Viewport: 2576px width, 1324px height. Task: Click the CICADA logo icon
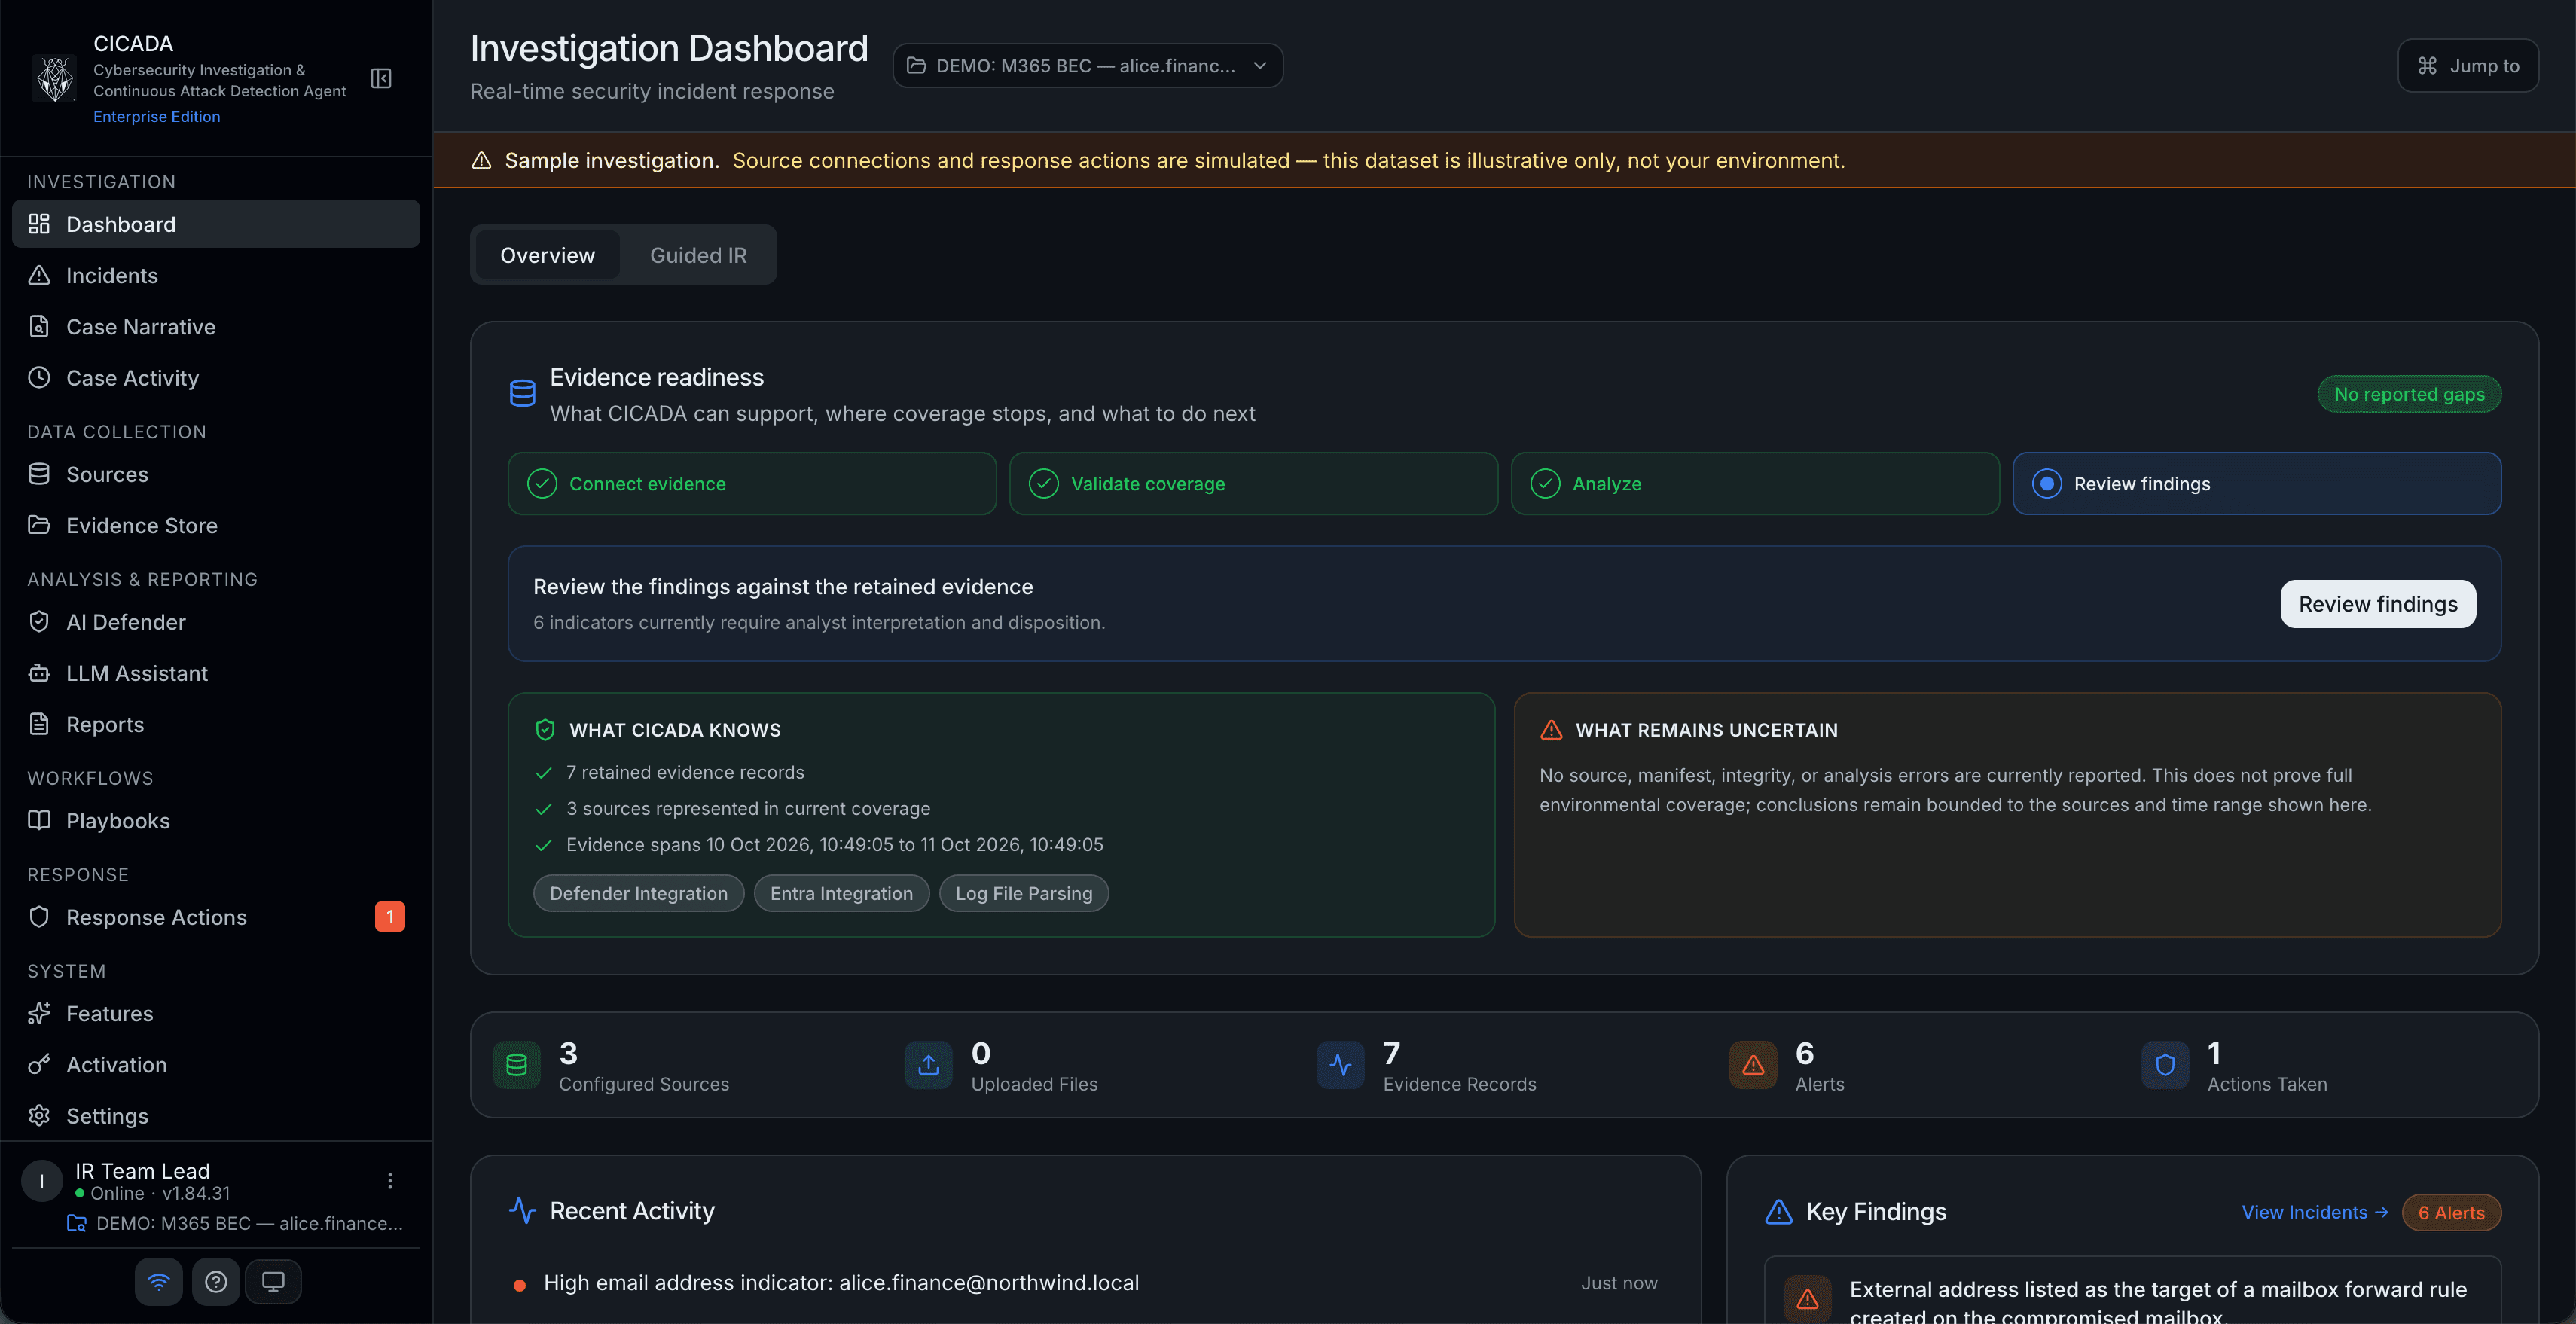click(x=54, y=79)
